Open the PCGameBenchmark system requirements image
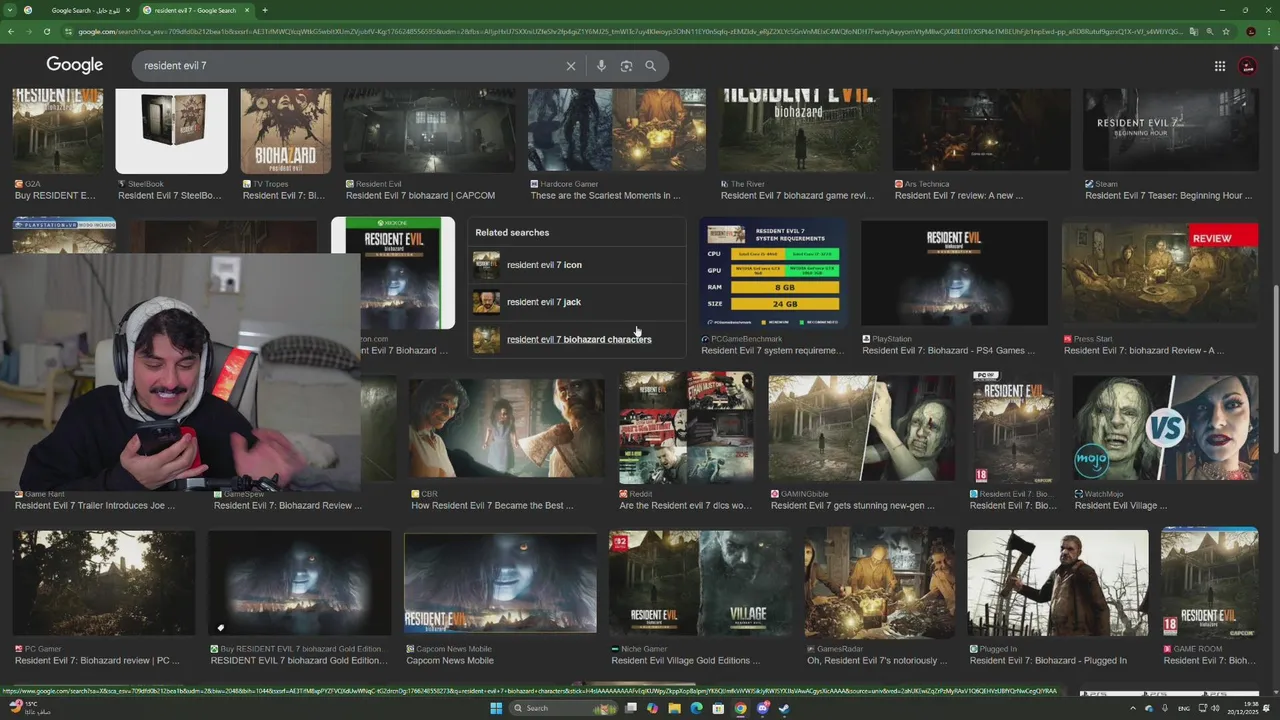Viewport: 1280px width, 720px height. [772, 273]
